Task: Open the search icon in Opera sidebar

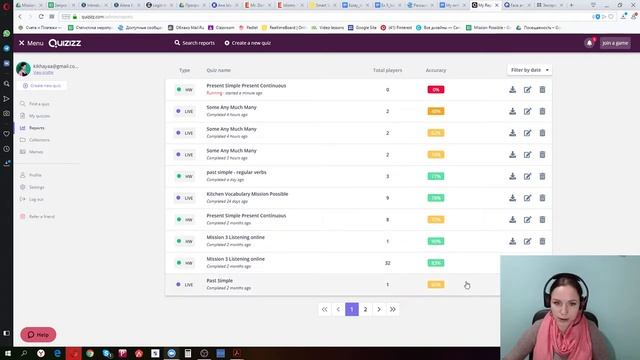Action: (x=6, y=84)
